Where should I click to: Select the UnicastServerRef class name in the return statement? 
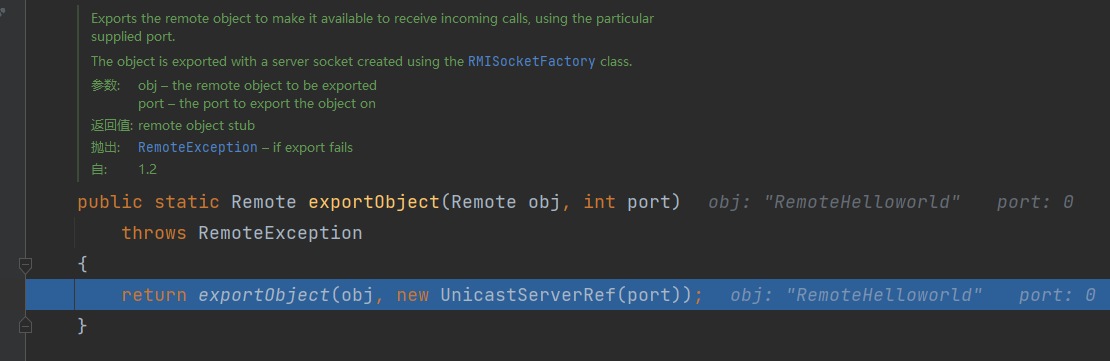[528, 294]
